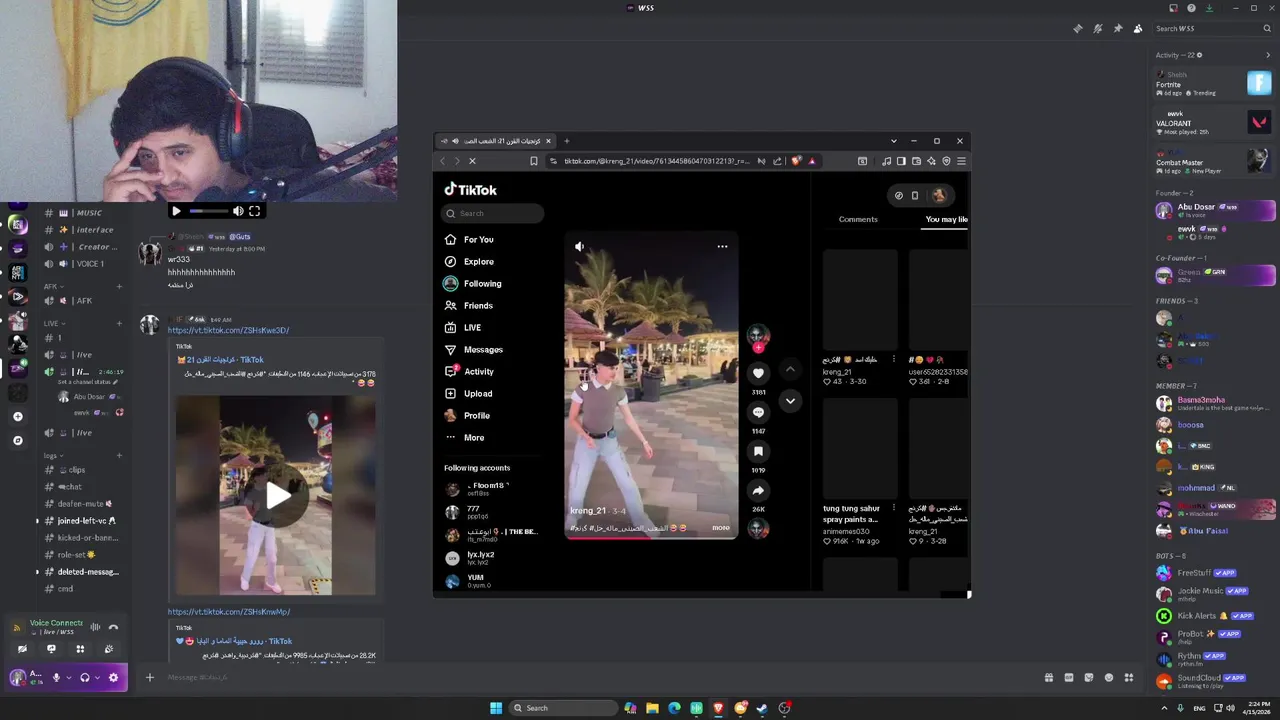Go to previous video with up chevron
The image size is (1280, 720).
click(x=790, y=369)
